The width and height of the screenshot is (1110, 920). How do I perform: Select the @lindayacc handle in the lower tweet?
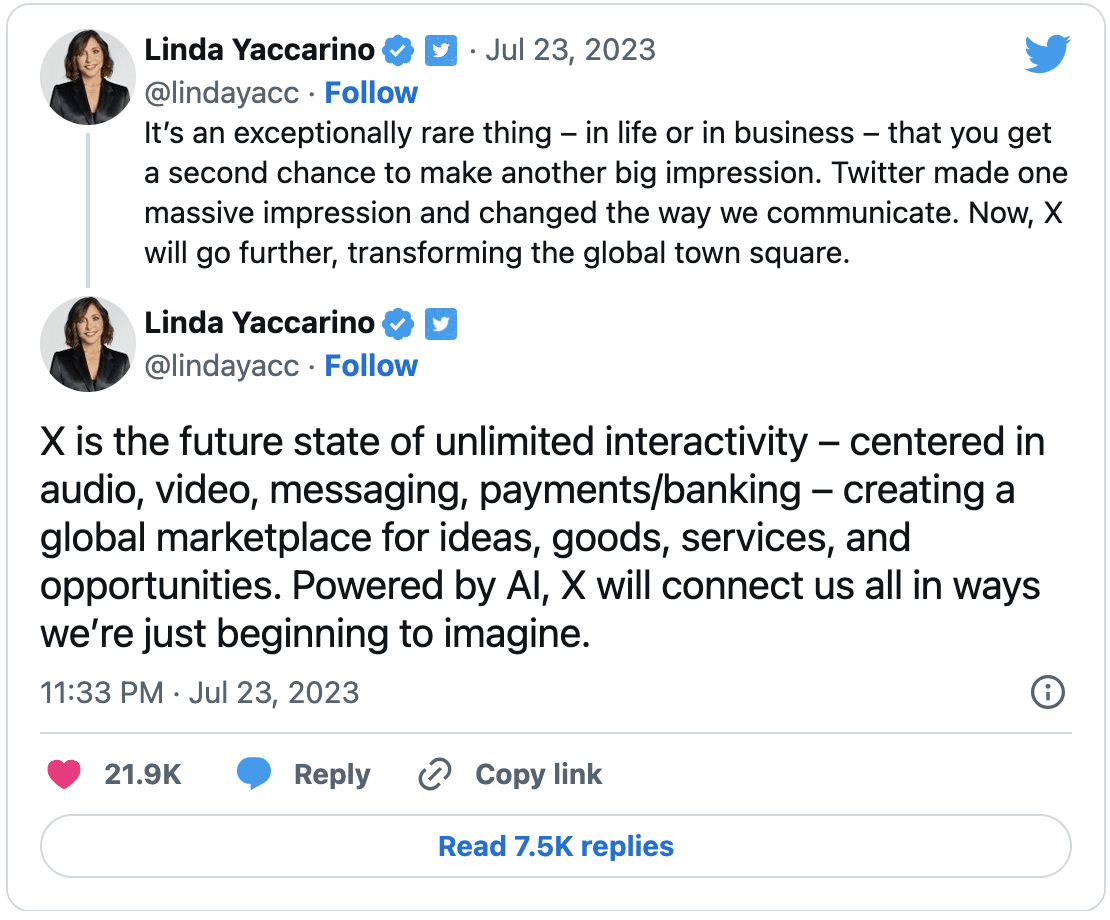tap(222, 366)
